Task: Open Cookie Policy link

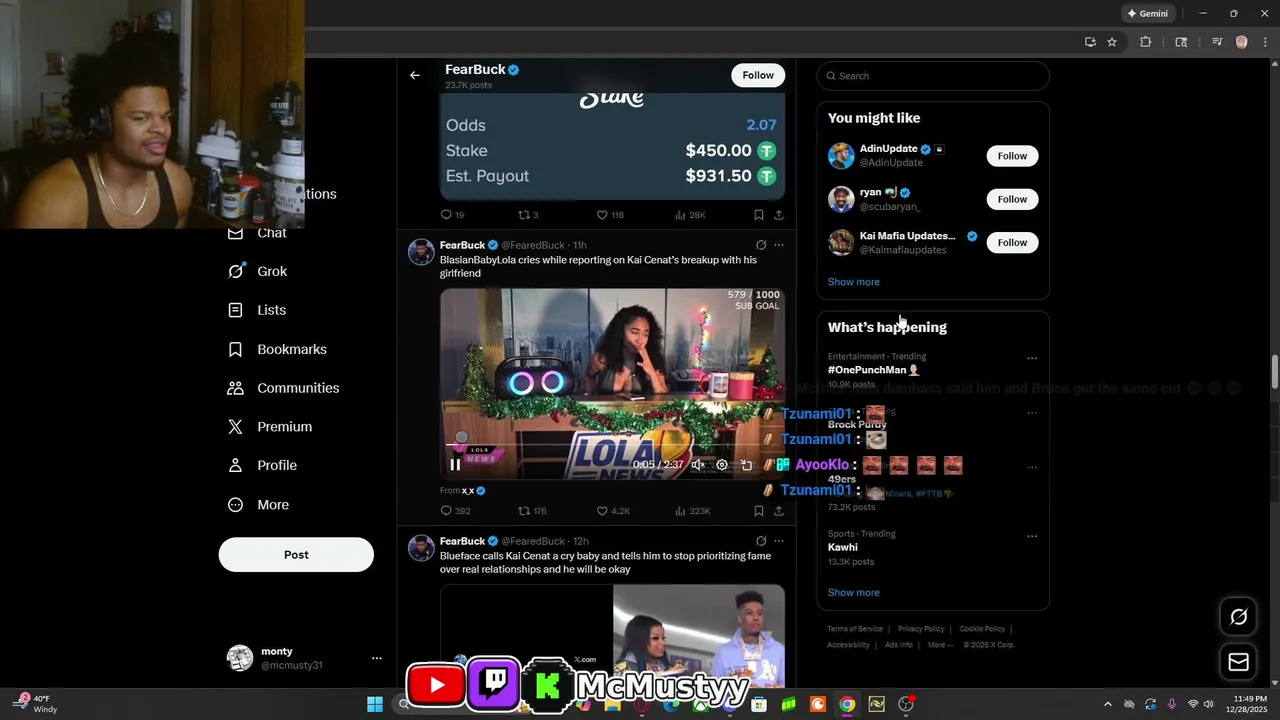Action: tap(982, 629)
